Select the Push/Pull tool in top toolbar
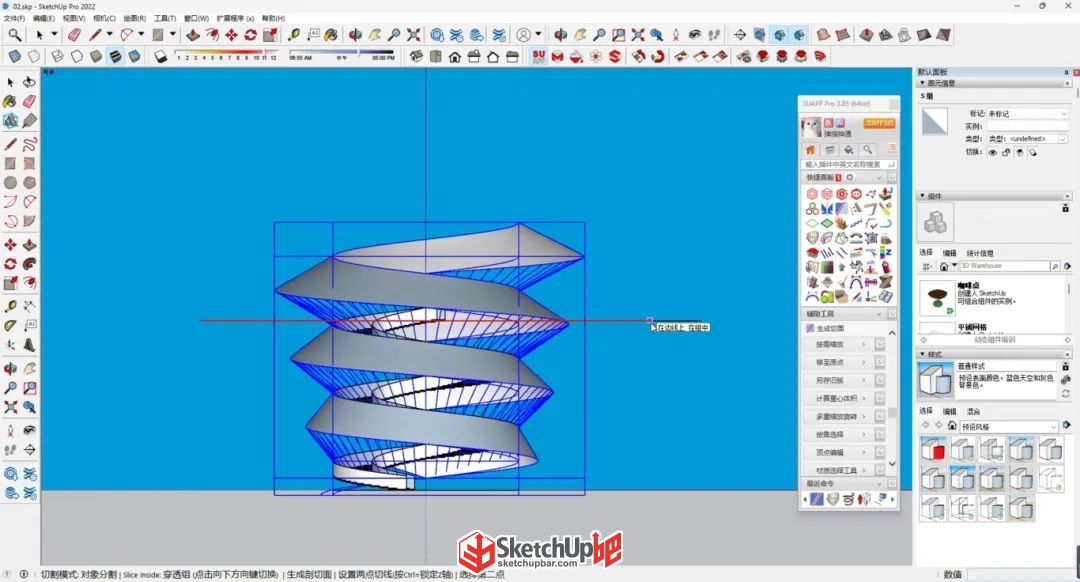This screenshot has height=582, width=1080. point(194,34)
